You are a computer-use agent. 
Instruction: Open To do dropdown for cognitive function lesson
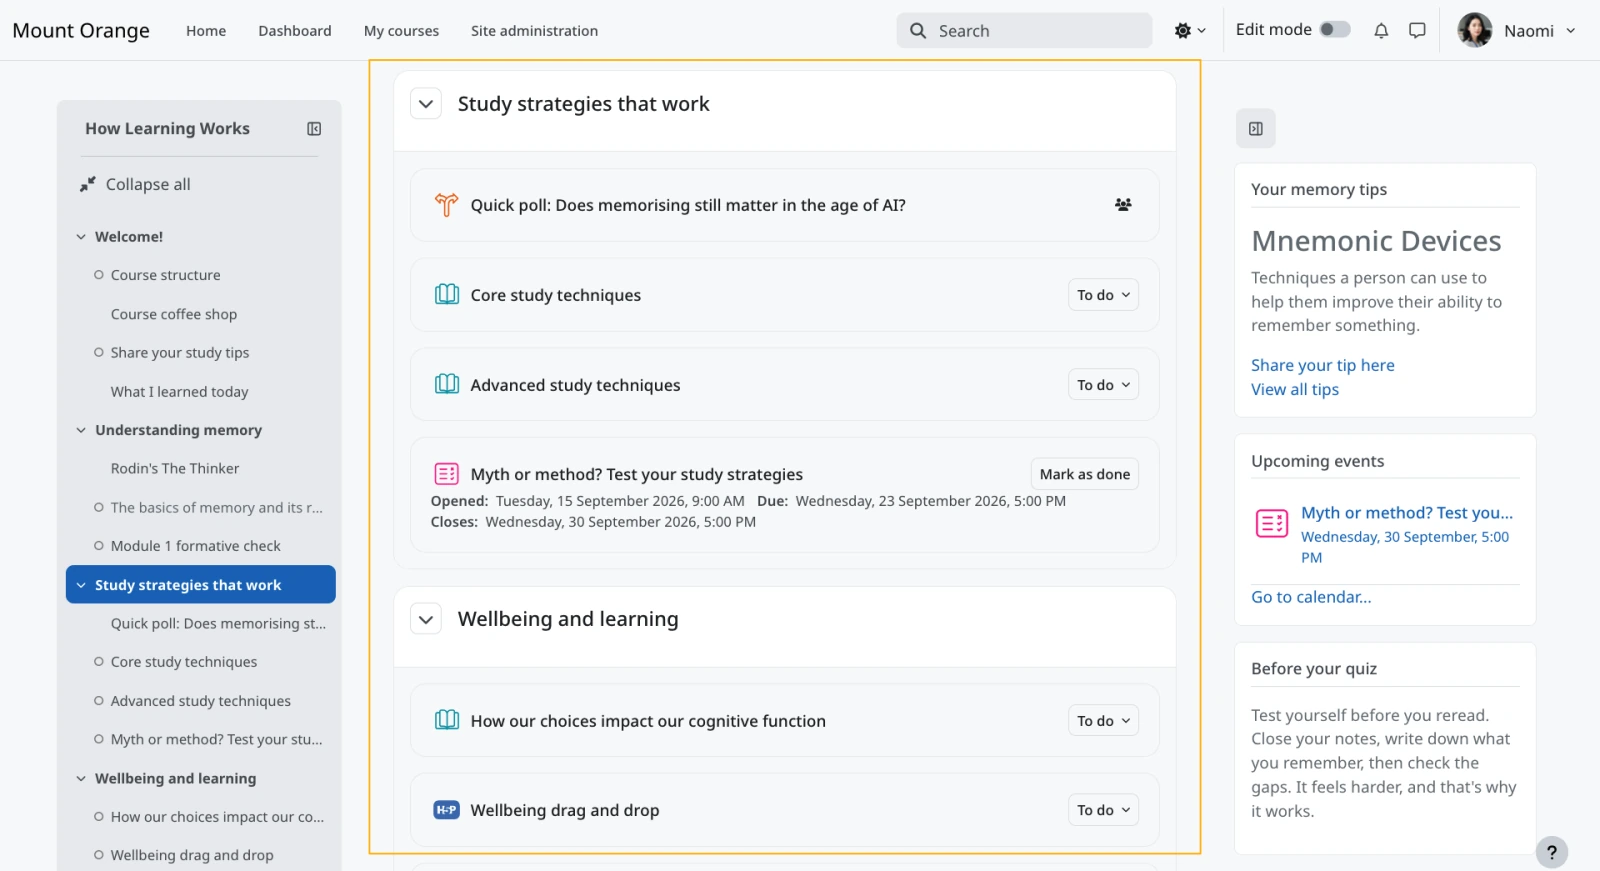tap(1103, 721)
